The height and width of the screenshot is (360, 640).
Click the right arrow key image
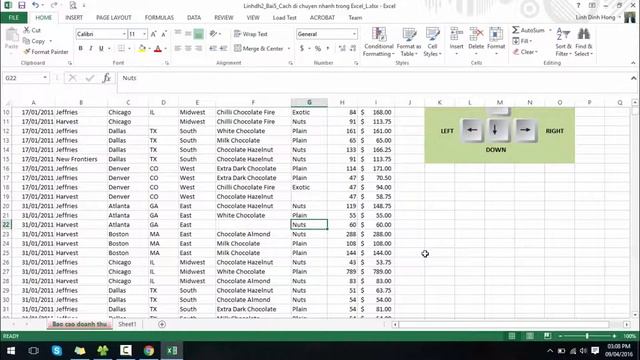click(525, 131)
